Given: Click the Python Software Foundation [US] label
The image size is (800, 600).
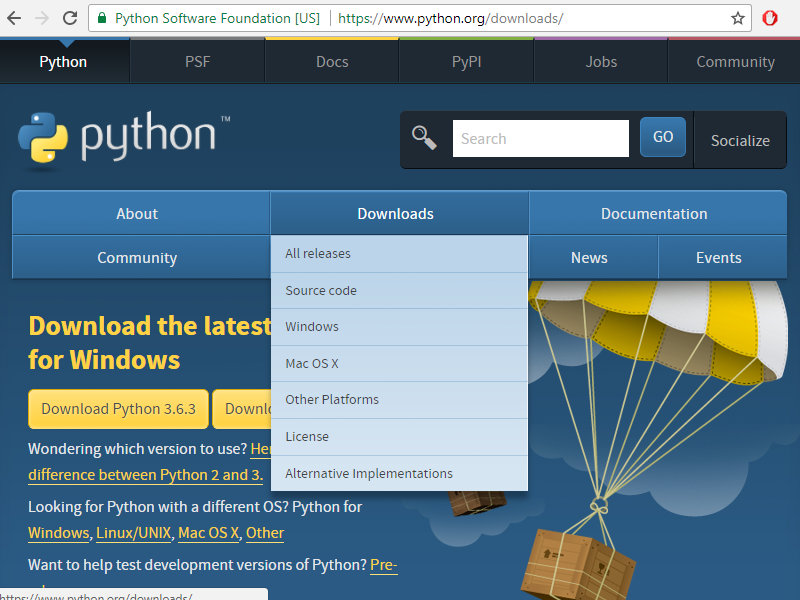Looking at the screenshot, I should point(217,18).
